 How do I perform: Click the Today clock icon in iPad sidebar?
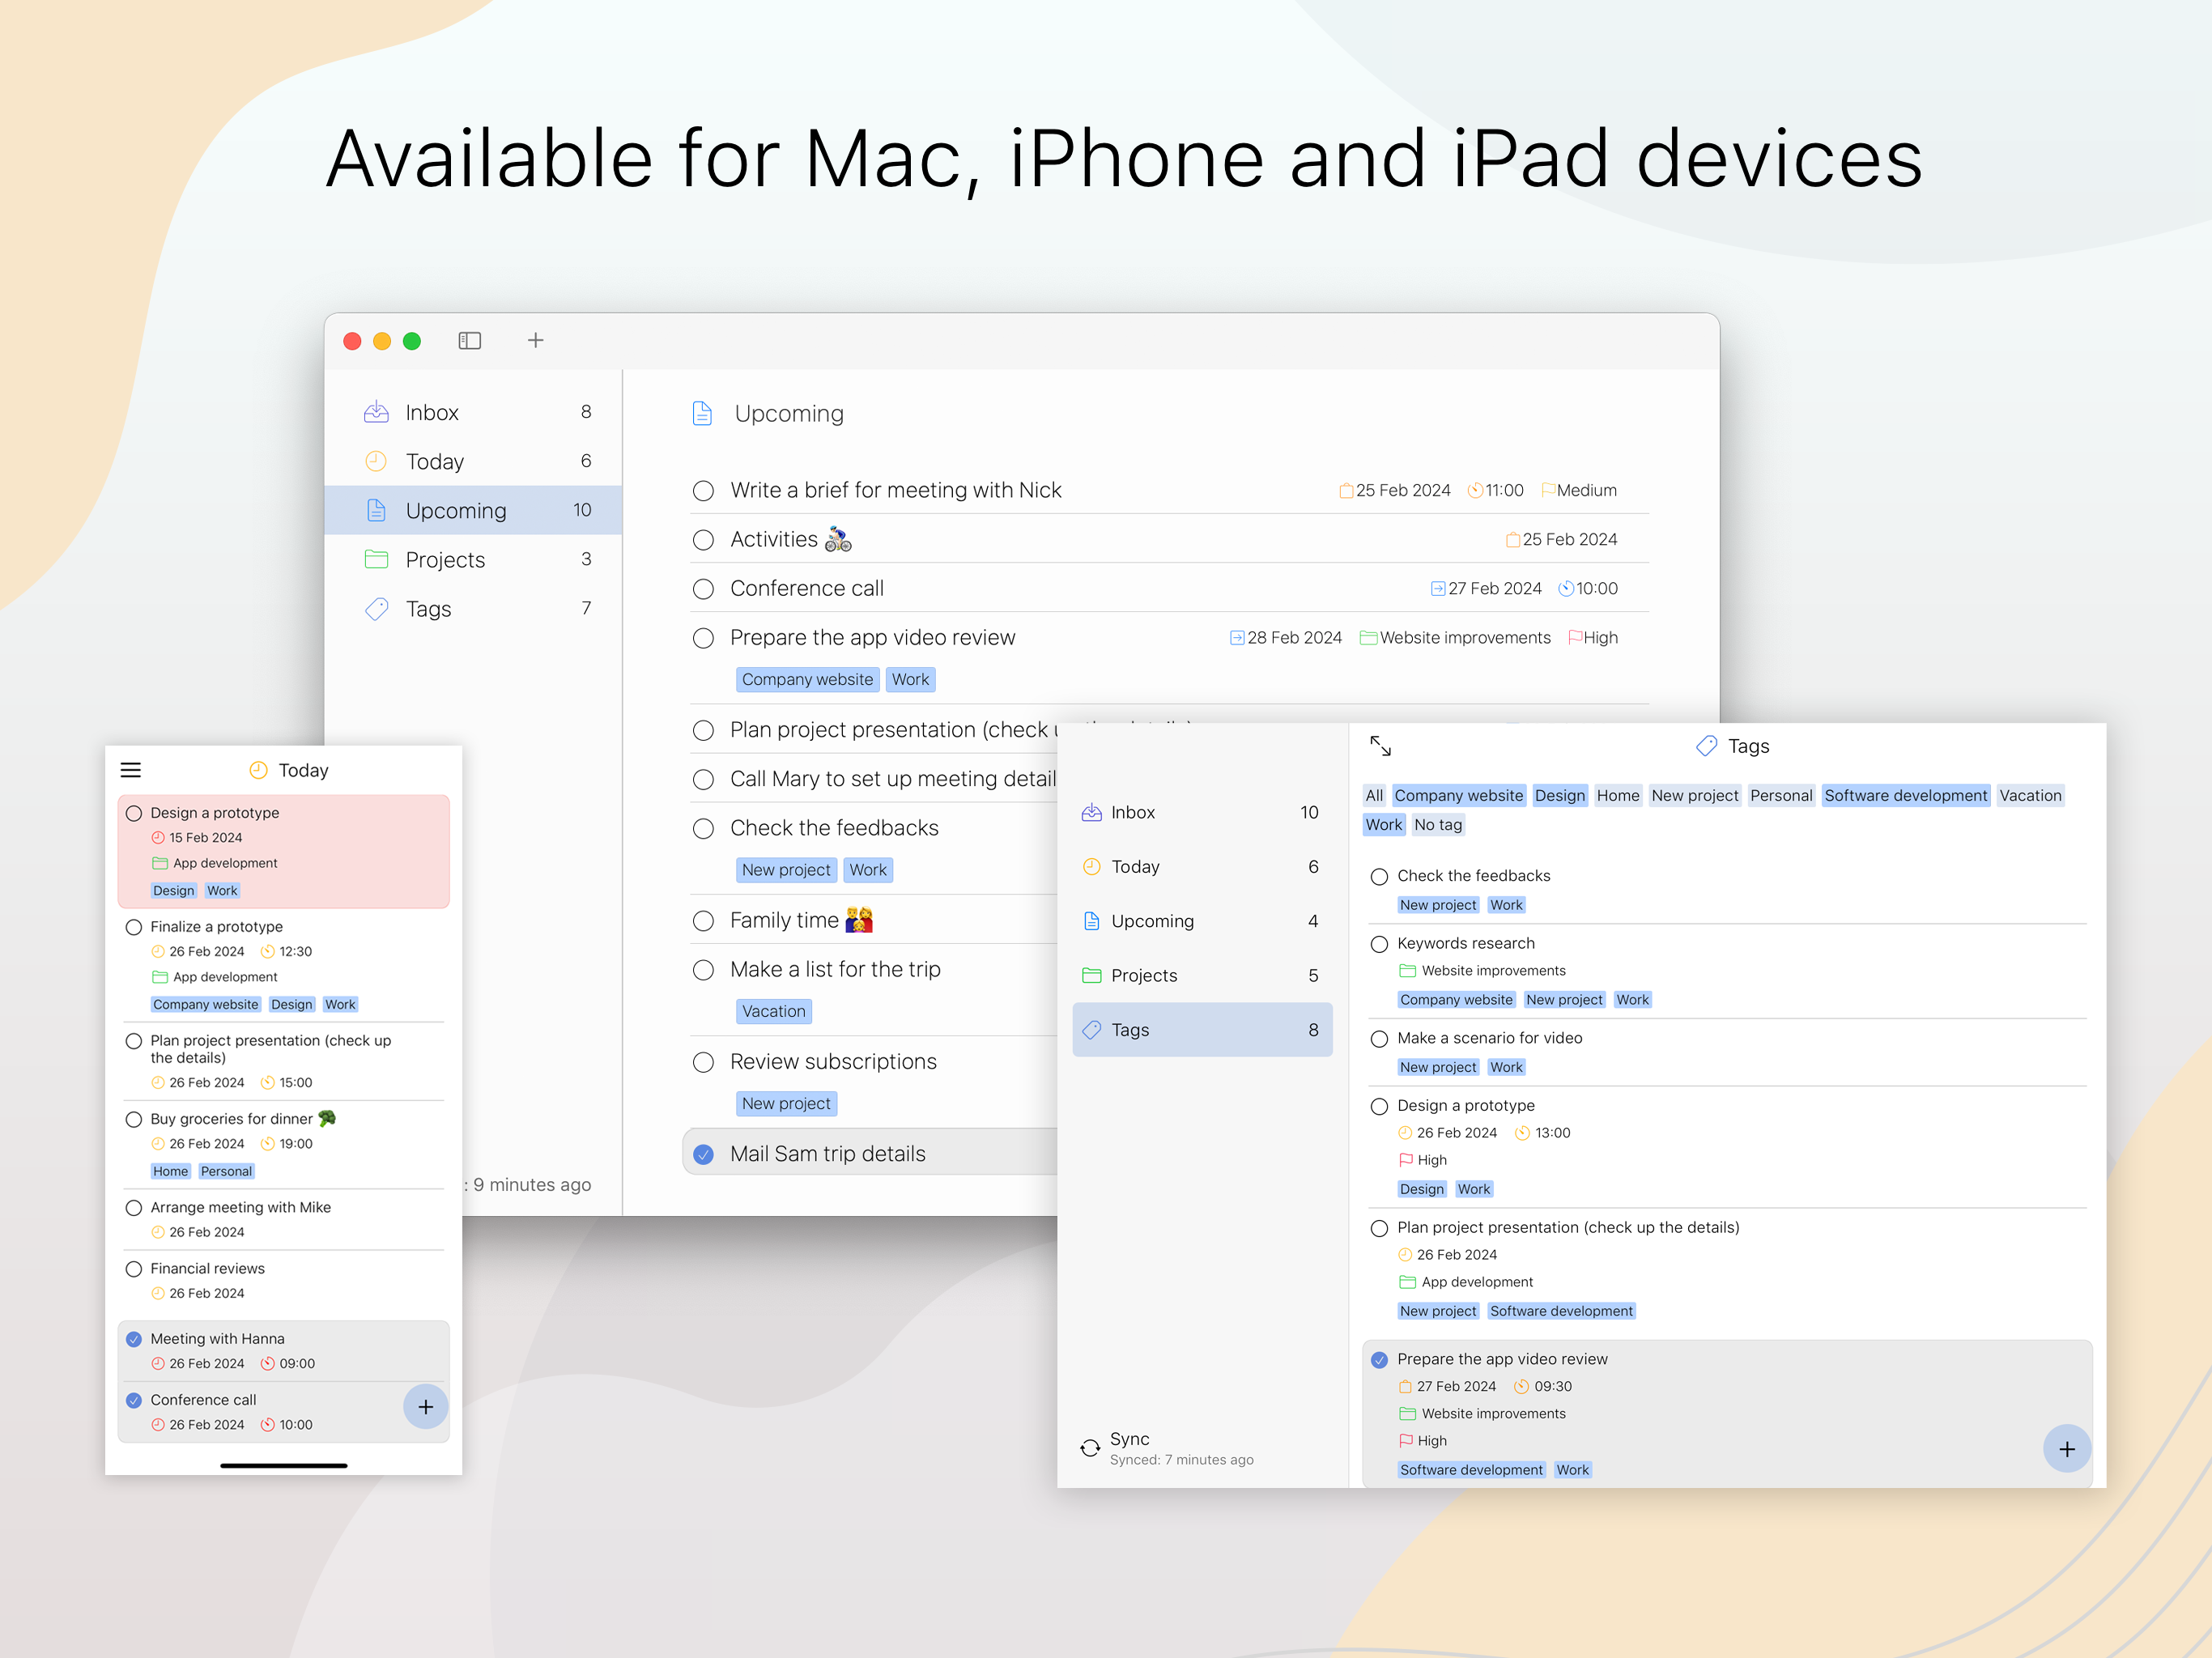(1092, 867)
